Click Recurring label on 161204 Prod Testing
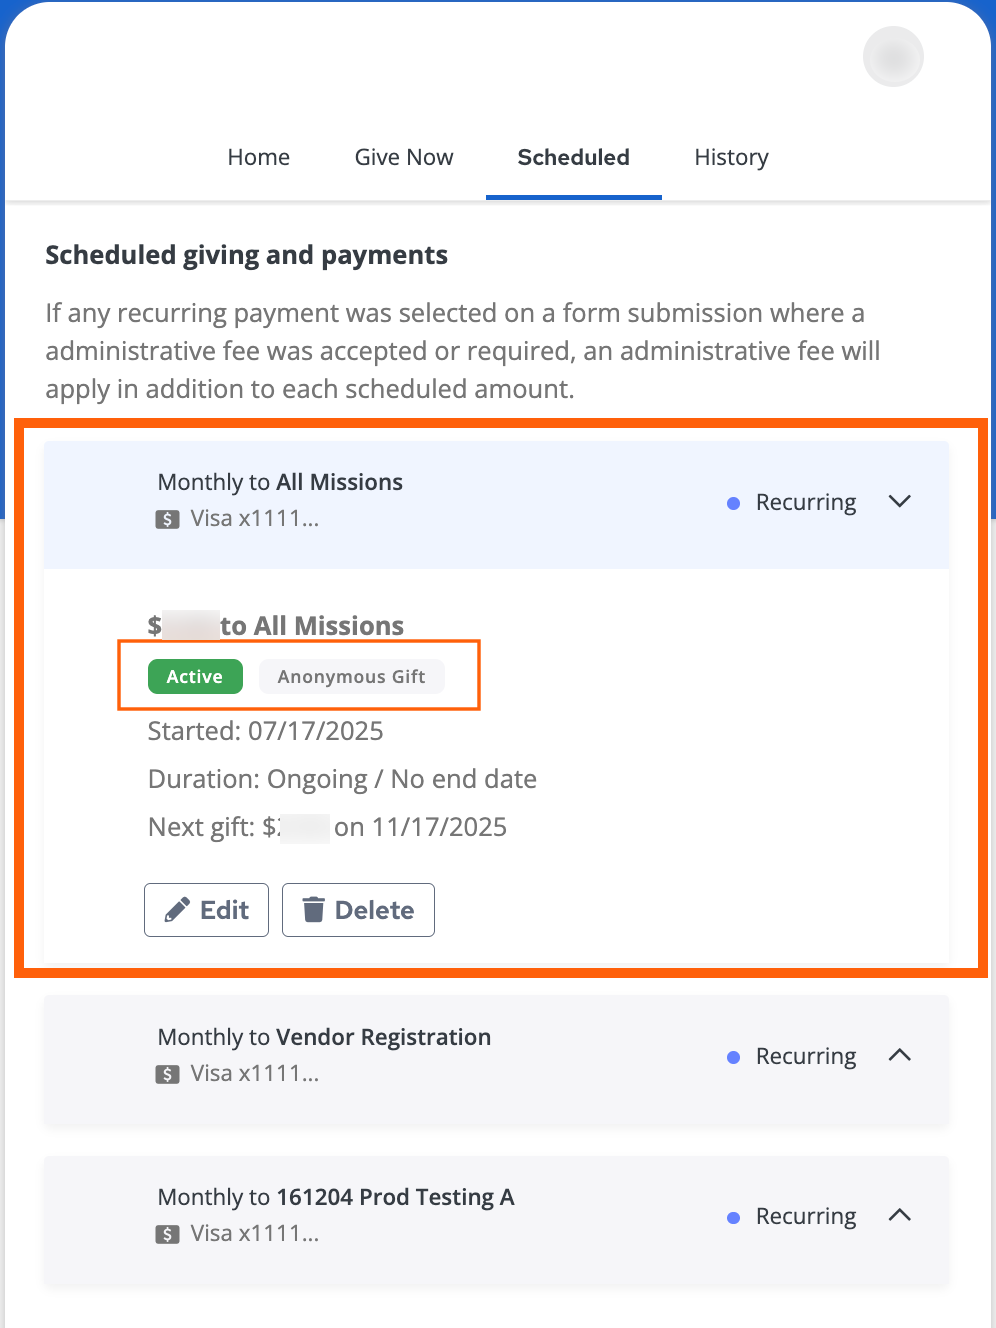This screenshot has height=1328, width=996. 806,1216
